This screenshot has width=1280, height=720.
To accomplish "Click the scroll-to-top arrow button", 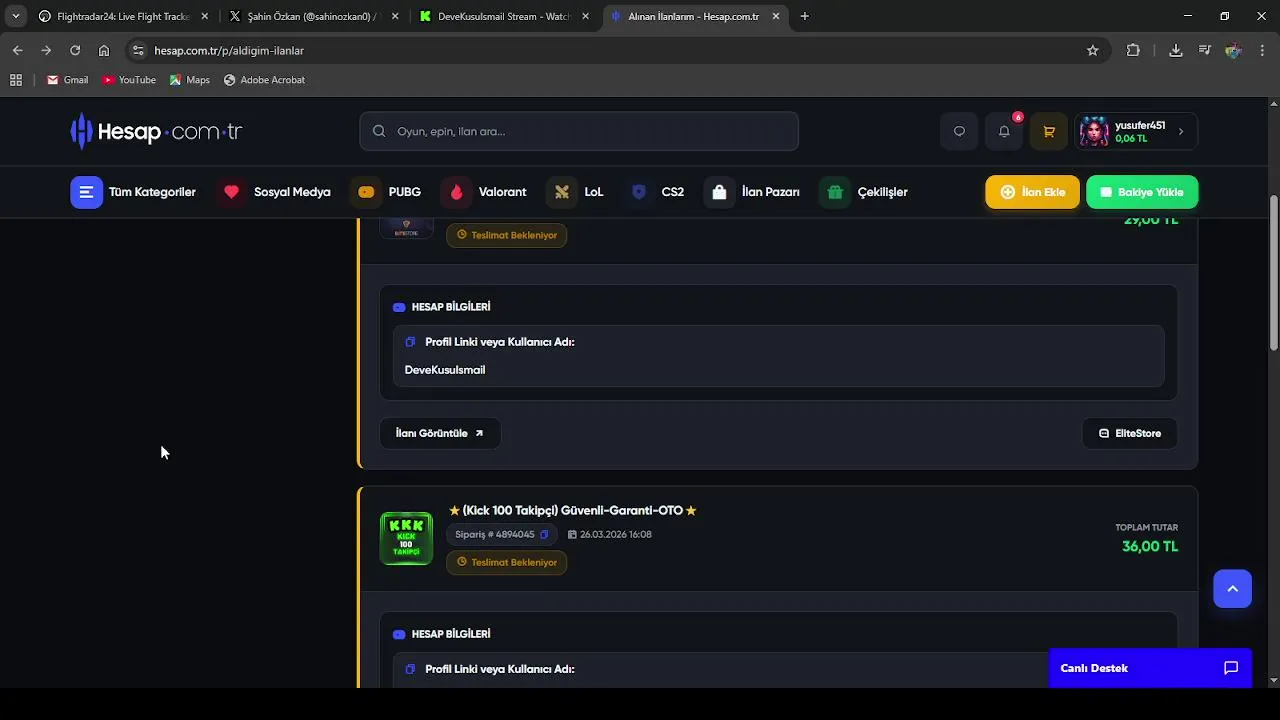I will pyautogui.click(x=1232, y=589).
